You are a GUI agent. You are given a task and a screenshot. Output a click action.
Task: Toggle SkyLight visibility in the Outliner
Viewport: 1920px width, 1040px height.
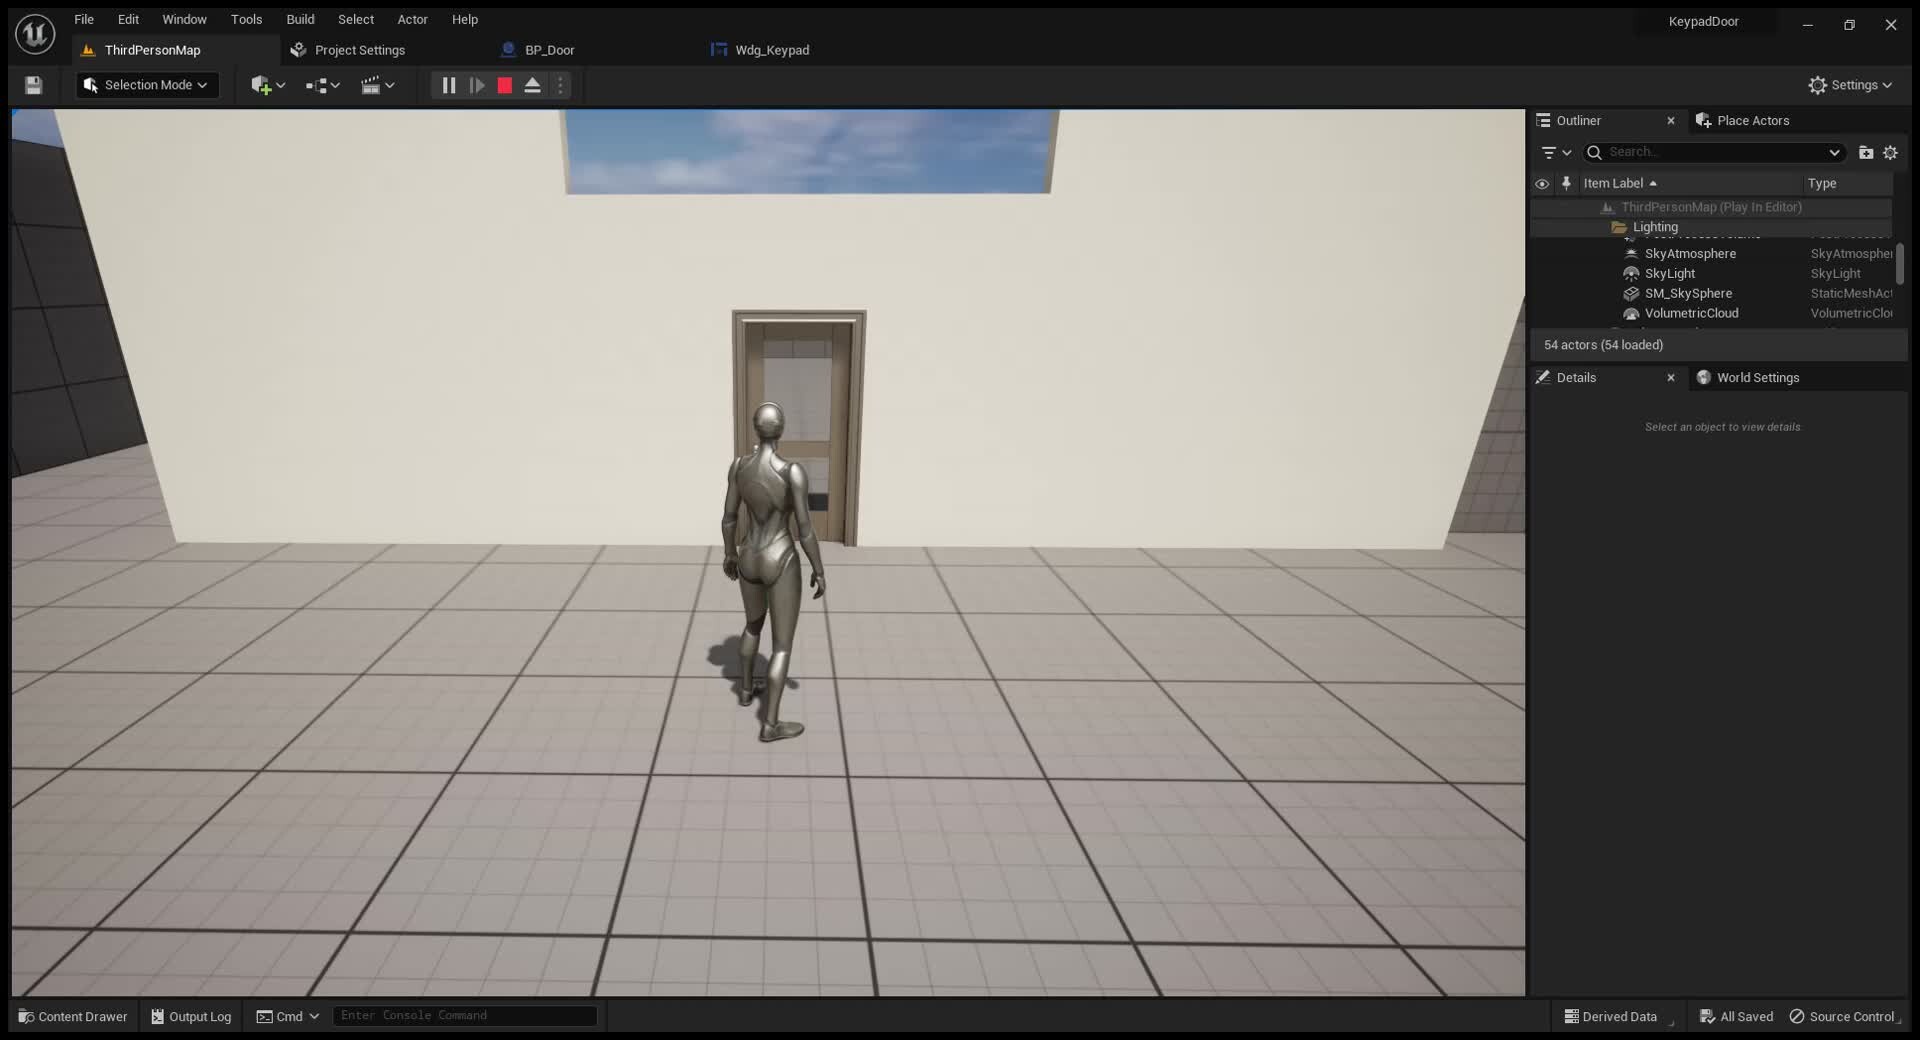click(1543, 273)
